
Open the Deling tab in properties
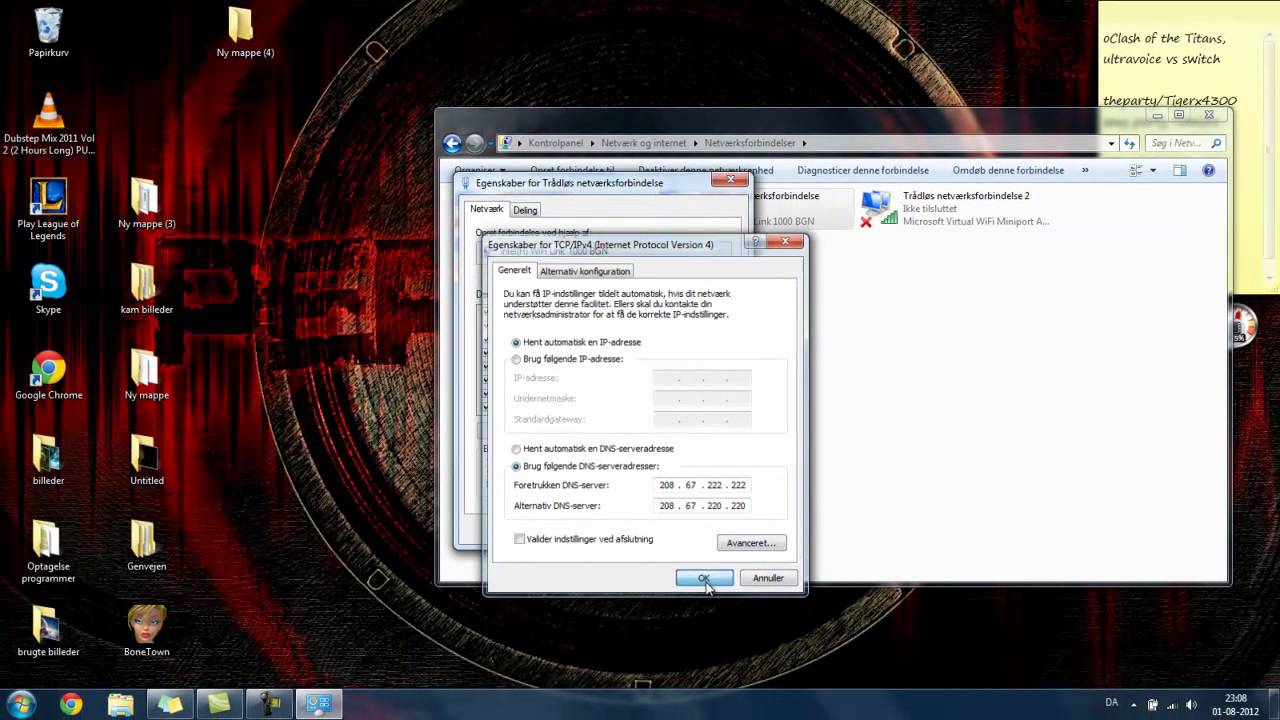(x=526, y=210)
